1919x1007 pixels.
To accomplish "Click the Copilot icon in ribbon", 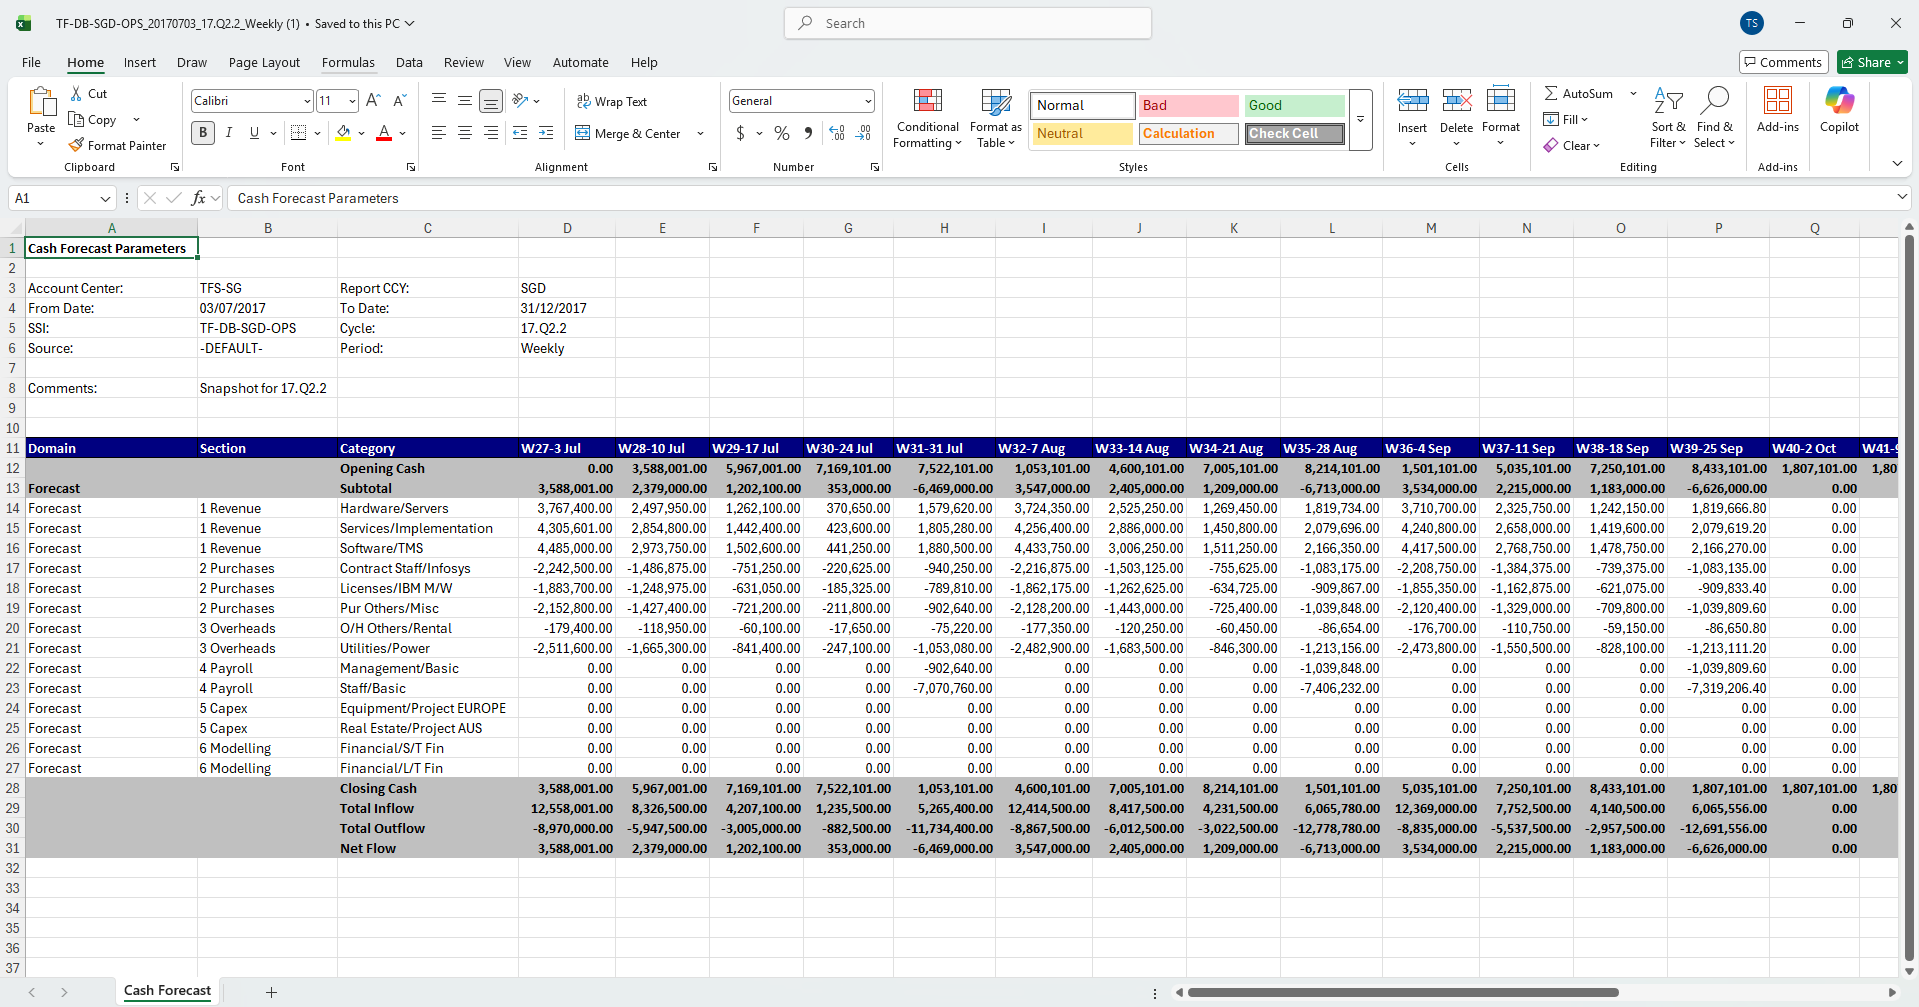I will point(1838,101).
